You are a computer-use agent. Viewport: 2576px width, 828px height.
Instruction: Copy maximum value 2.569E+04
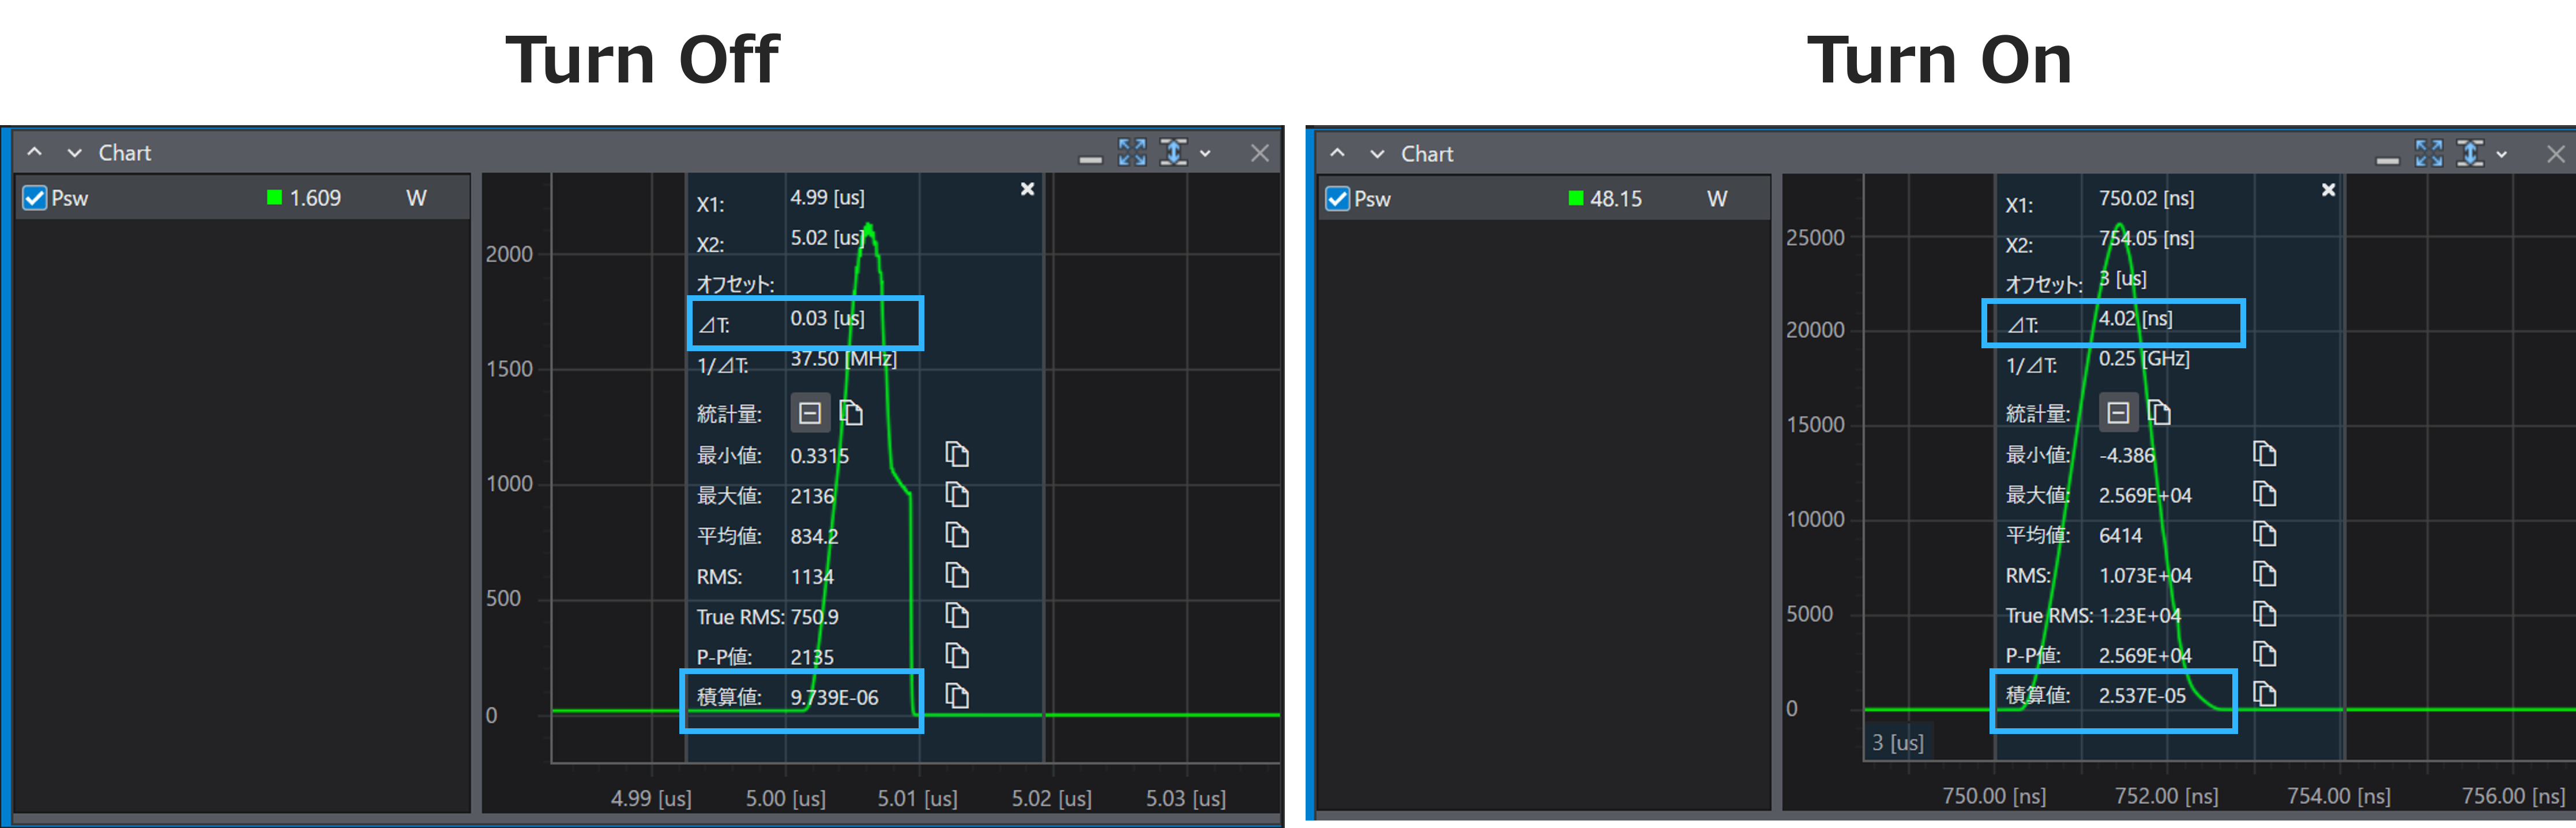(2264, 494)
